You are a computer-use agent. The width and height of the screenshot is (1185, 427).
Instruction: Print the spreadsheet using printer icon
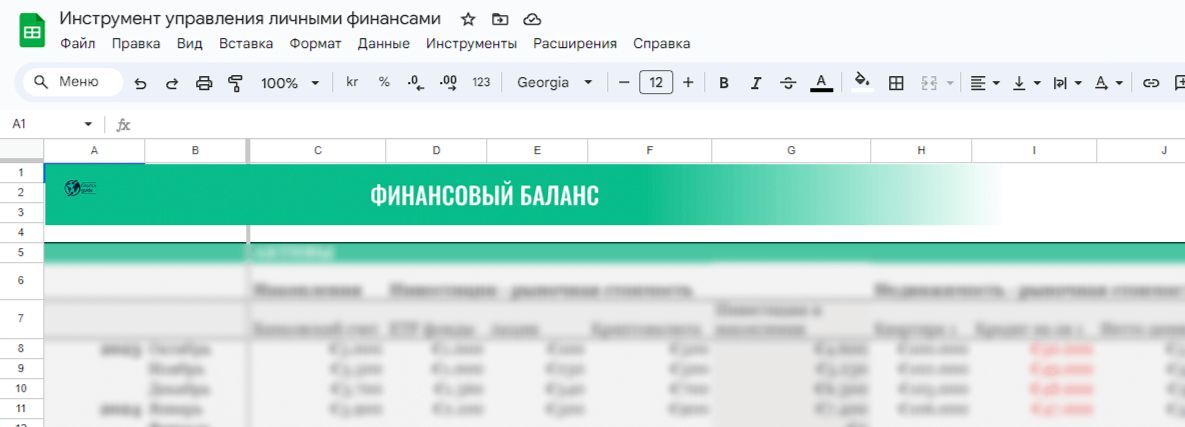pos(204,83)
